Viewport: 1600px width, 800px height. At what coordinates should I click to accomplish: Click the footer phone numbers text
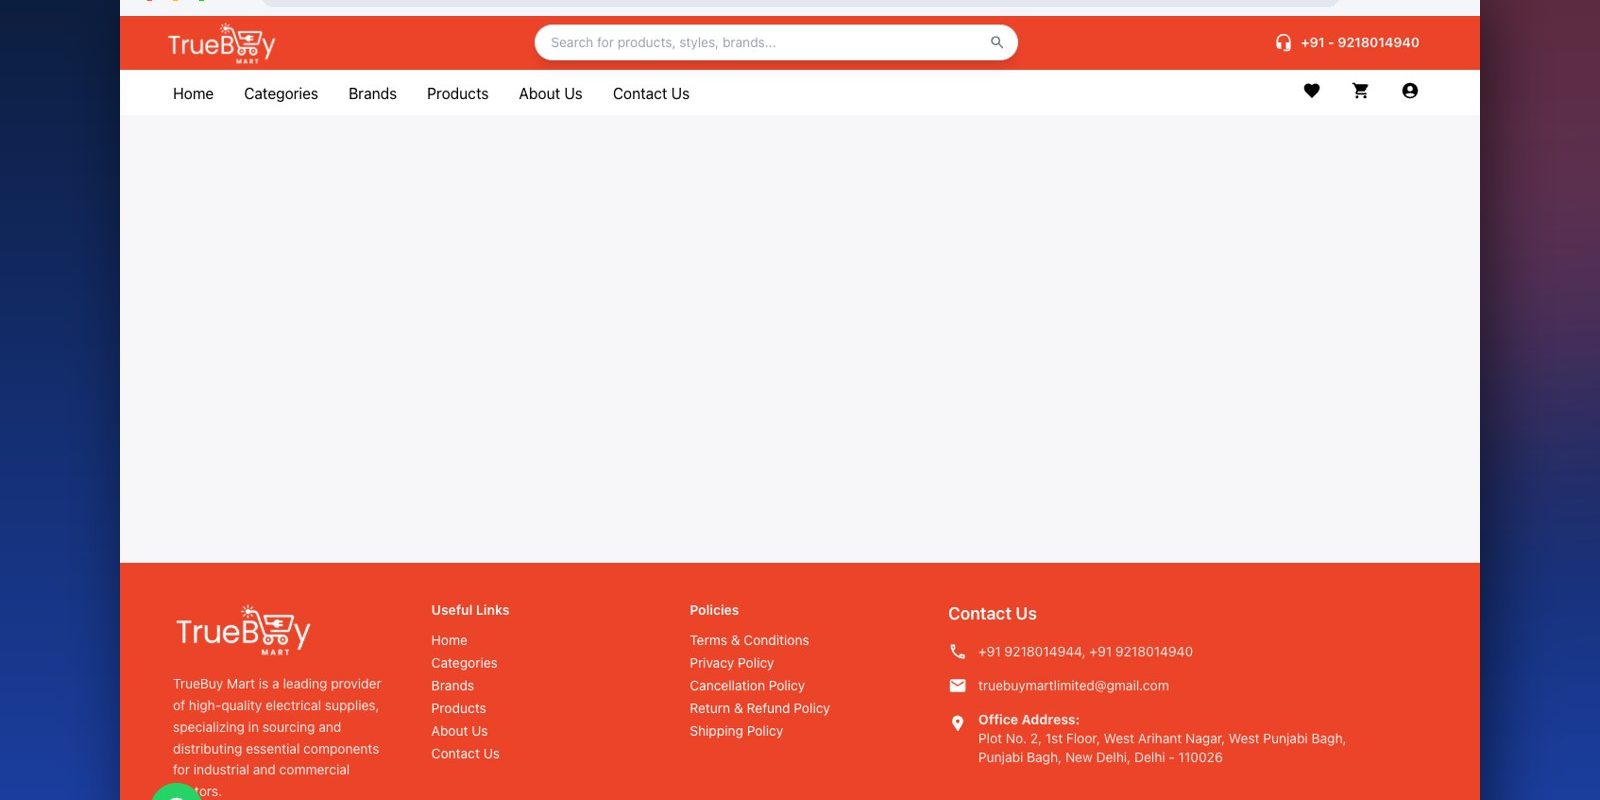coord(1085,652)
